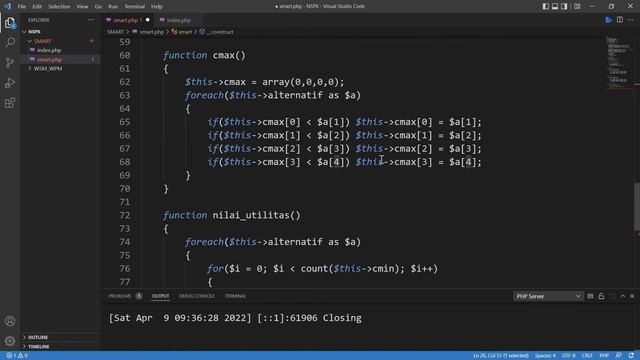Image resolution: width=640 pixels, height=360 pixels.
Task: Open the Explorer view in activity bar
Action: coord(10,23)
